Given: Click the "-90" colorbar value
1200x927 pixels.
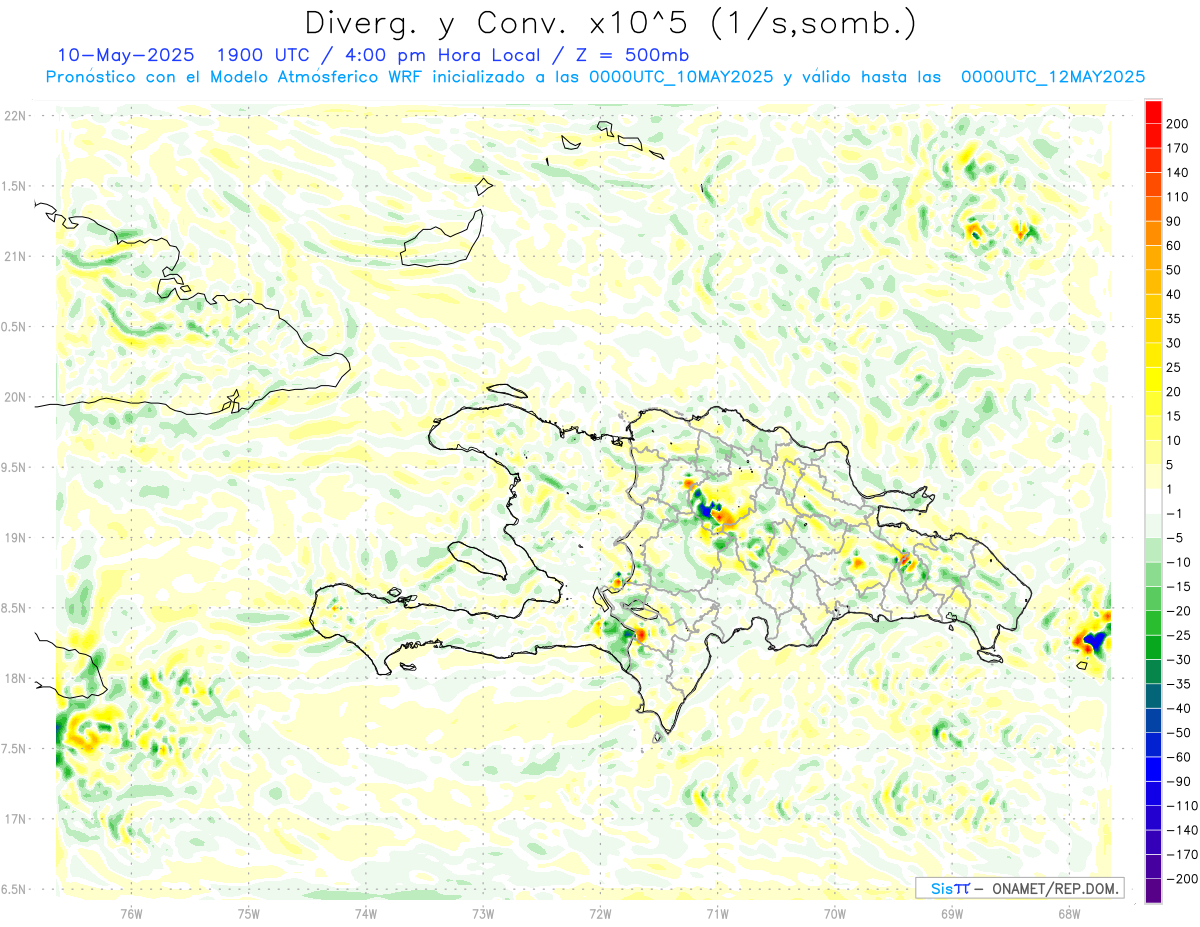Looking at the screenshot, I should 1178,782.
